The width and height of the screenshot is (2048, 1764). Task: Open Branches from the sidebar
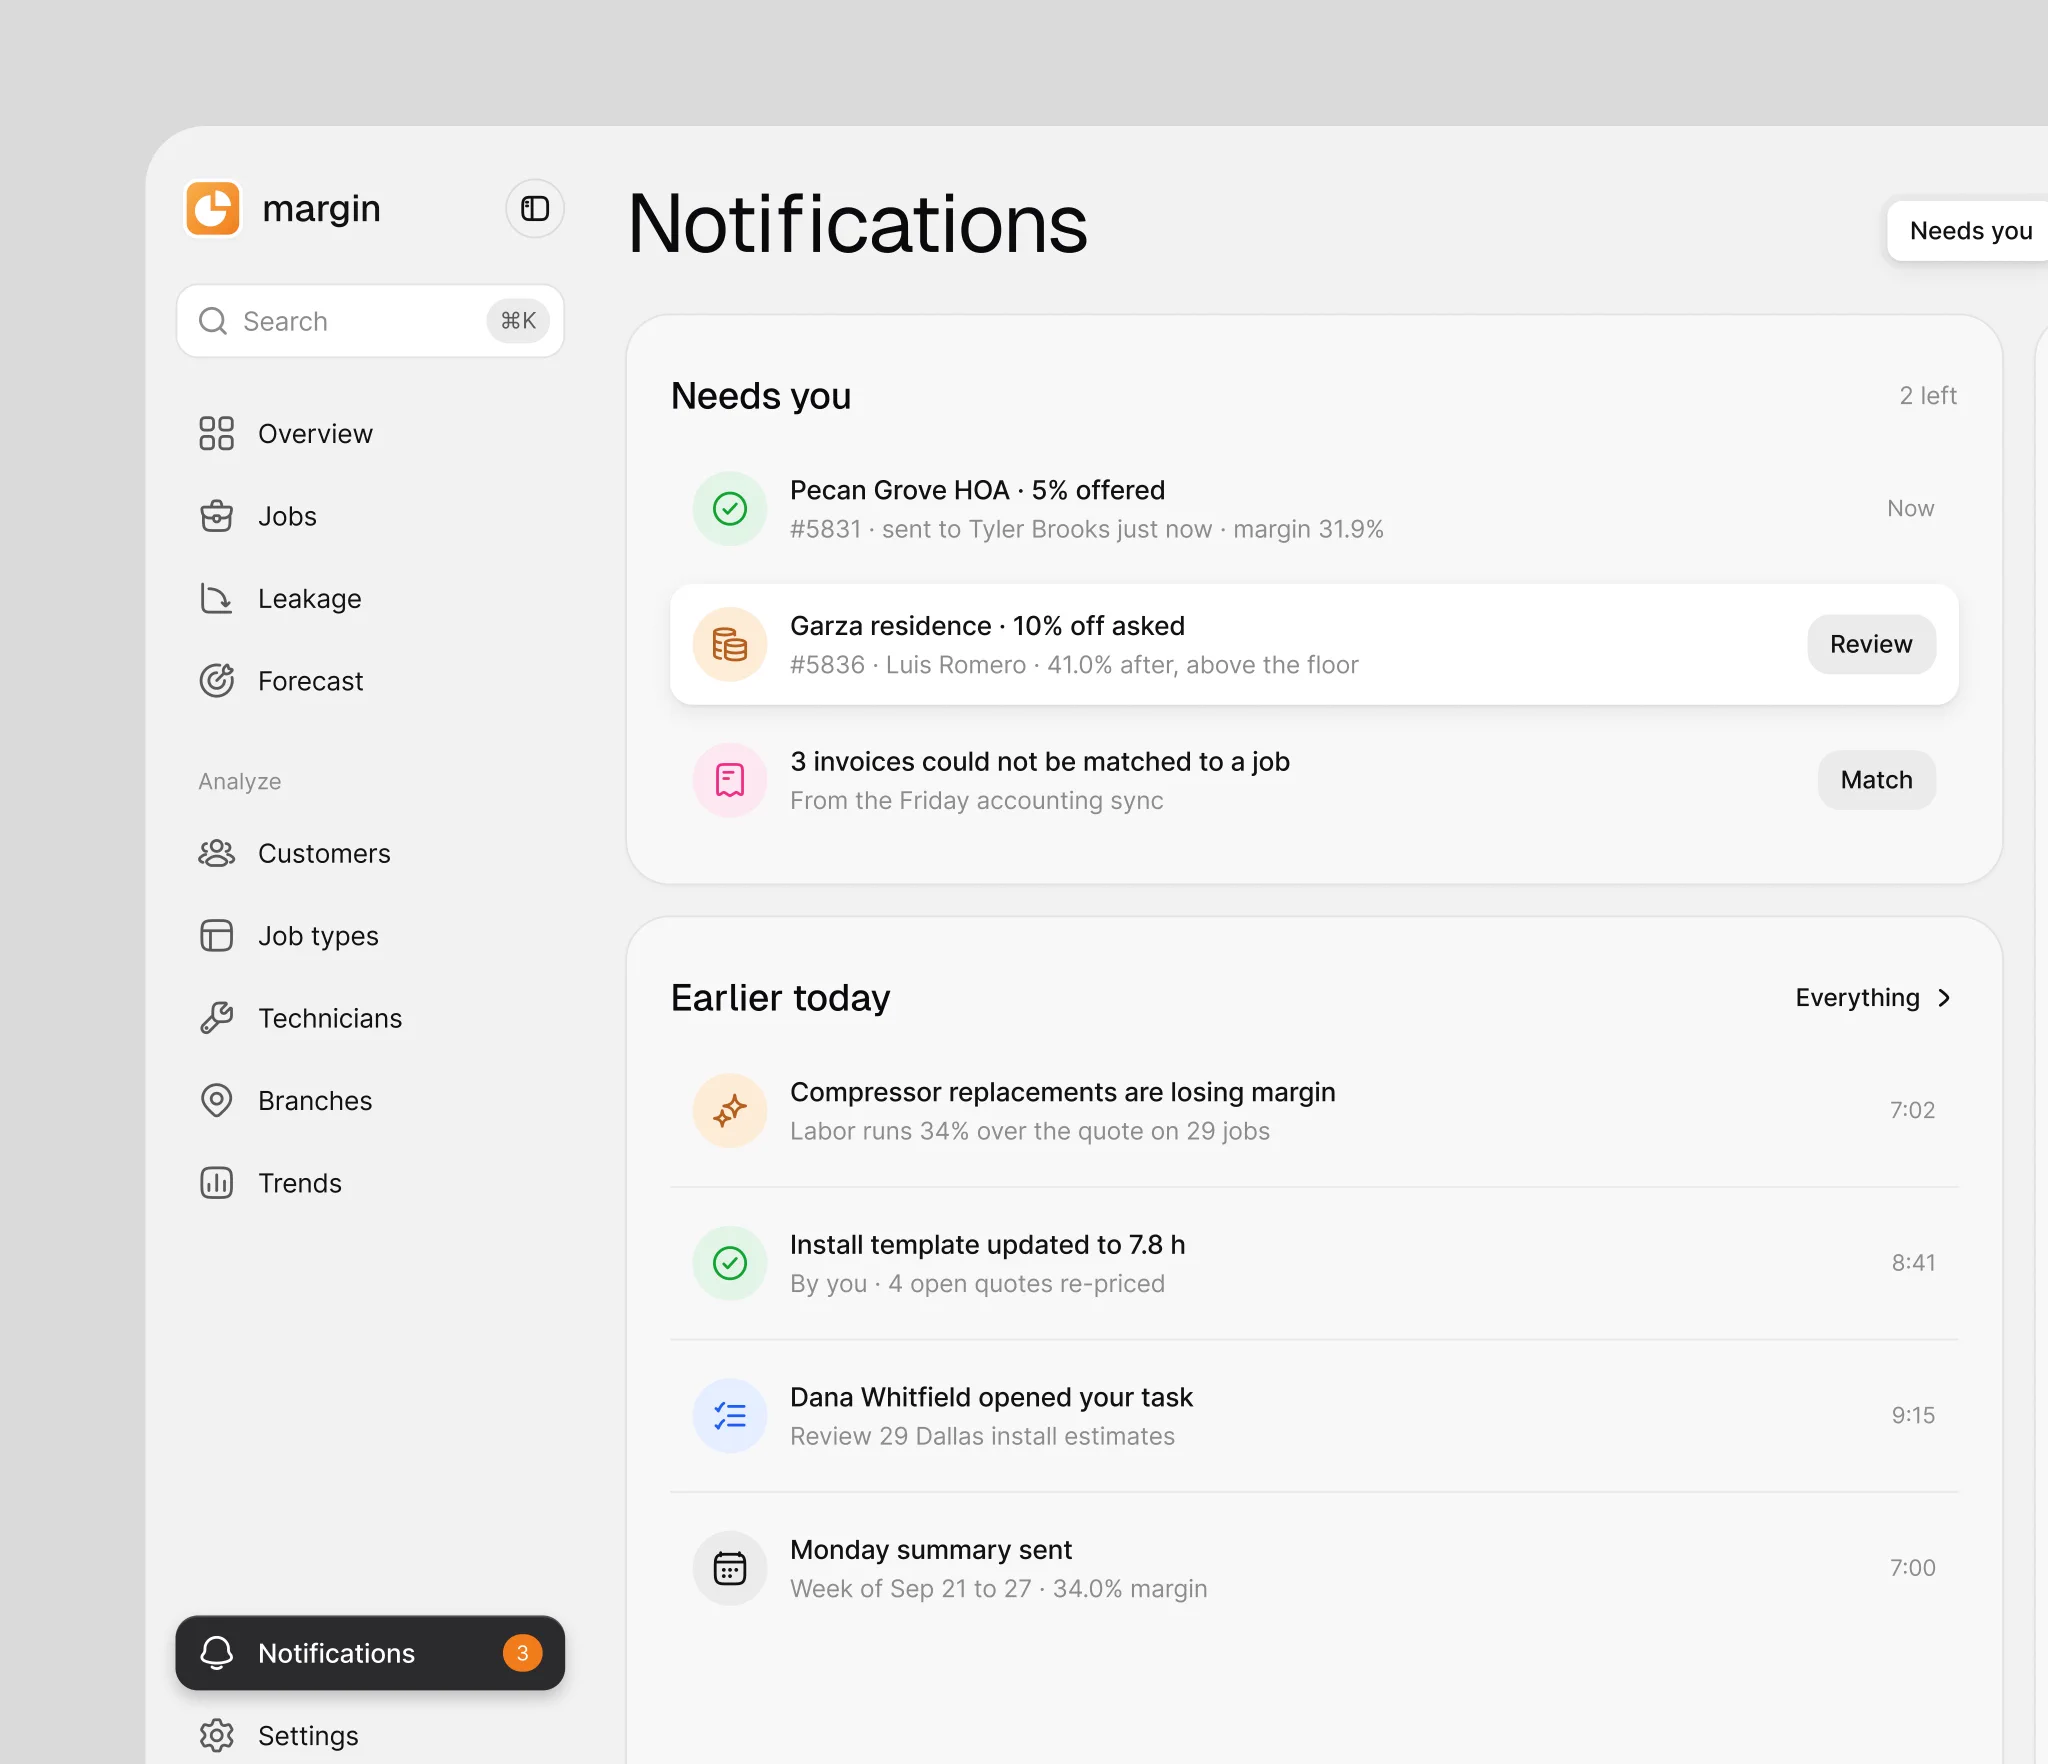coord(370,1101)
